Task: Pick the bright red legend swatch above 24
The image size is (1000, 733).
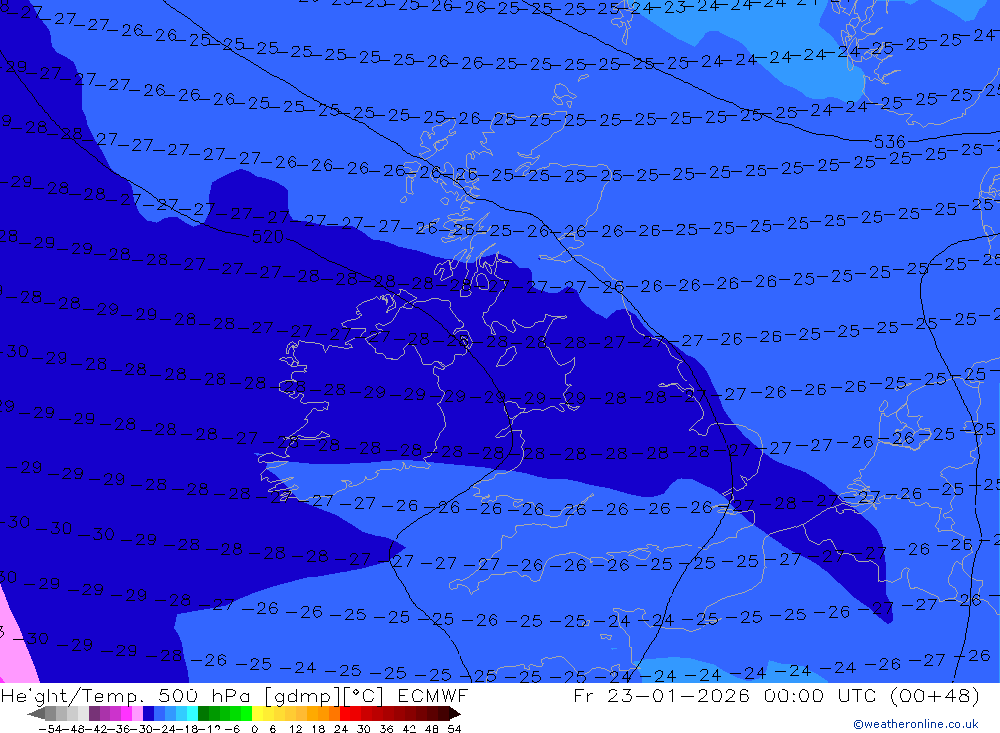Action: pyautogui.click(x=345, y=714)
